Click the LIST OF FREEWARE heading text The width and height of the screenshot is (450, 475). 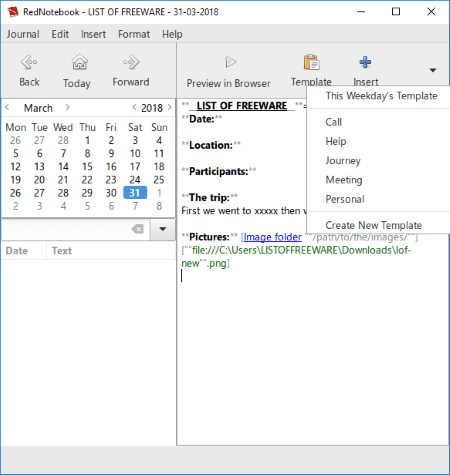pyautogui.click(x=242, y=106)
